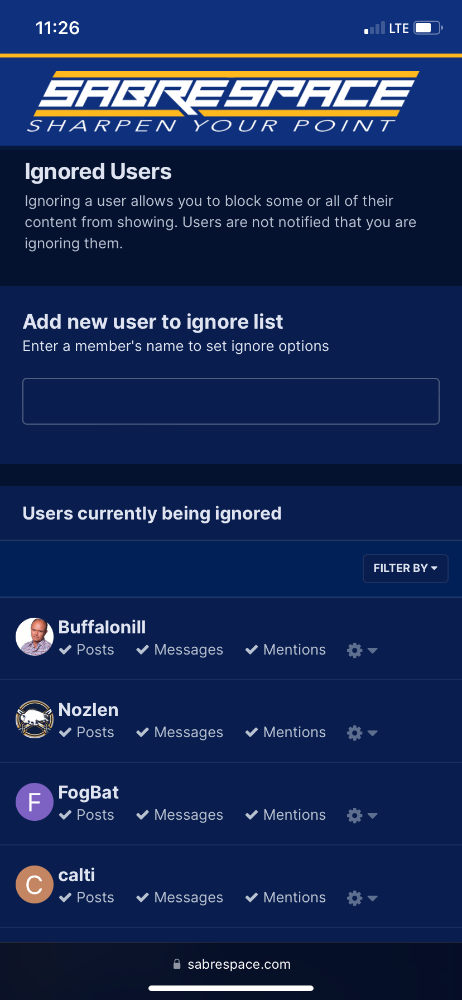Expand the FILTER BY dropdown

[x=405, y=568]
